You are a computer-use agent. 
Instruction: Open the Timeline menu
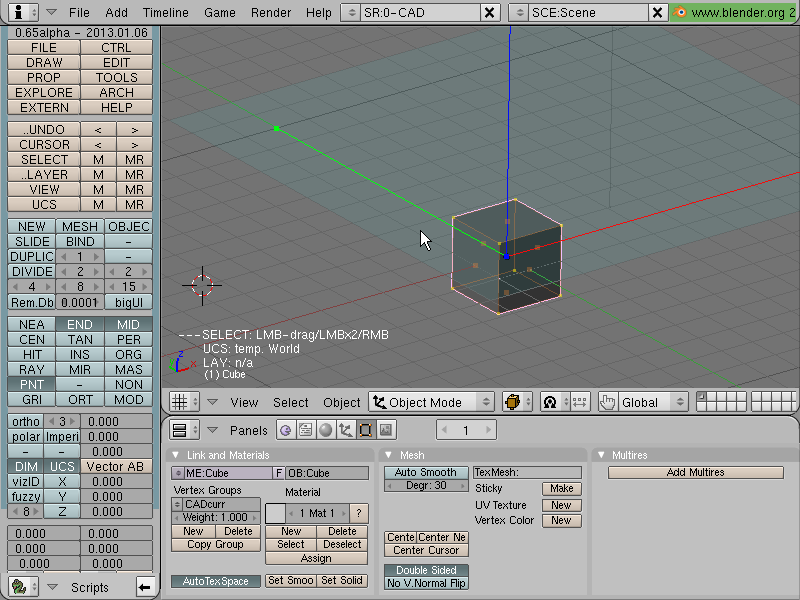tap(165, 12)
